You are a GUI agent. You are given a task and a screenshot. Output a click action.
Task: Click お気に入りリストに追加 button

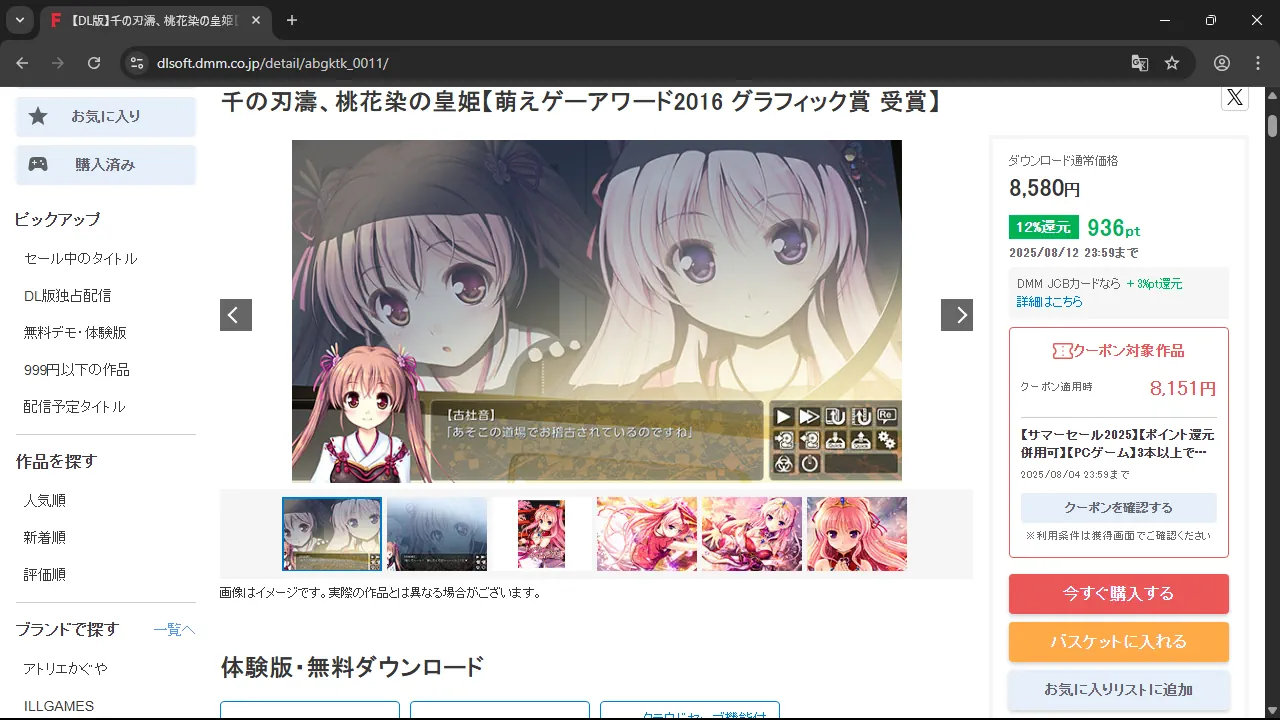point(1119,690)
